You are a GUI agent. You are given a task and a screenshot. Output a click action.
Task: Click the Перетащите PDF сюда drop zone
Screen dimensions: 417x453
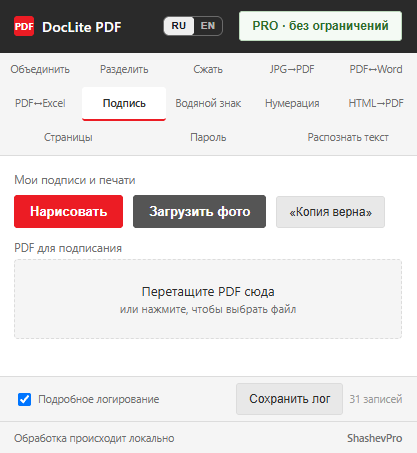(x=208, y=299)
